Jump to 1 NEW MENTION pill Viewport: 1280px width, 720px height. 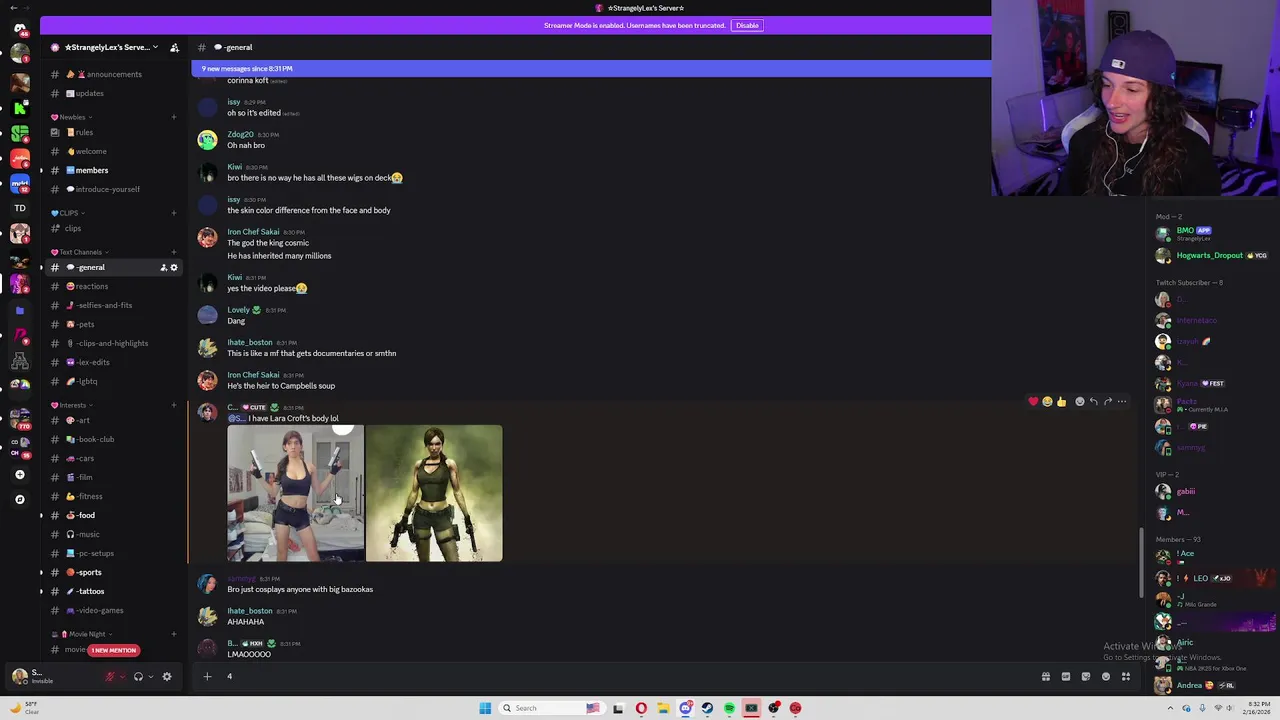point(113,650)
